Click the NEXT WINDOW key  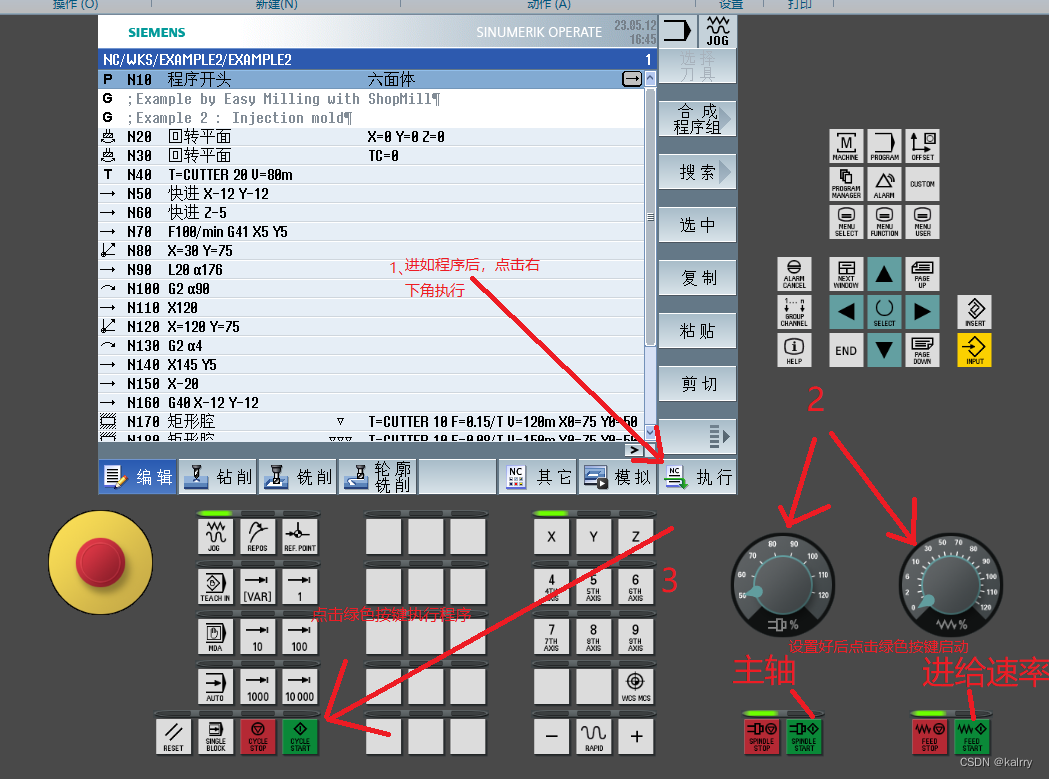[846, 274]
